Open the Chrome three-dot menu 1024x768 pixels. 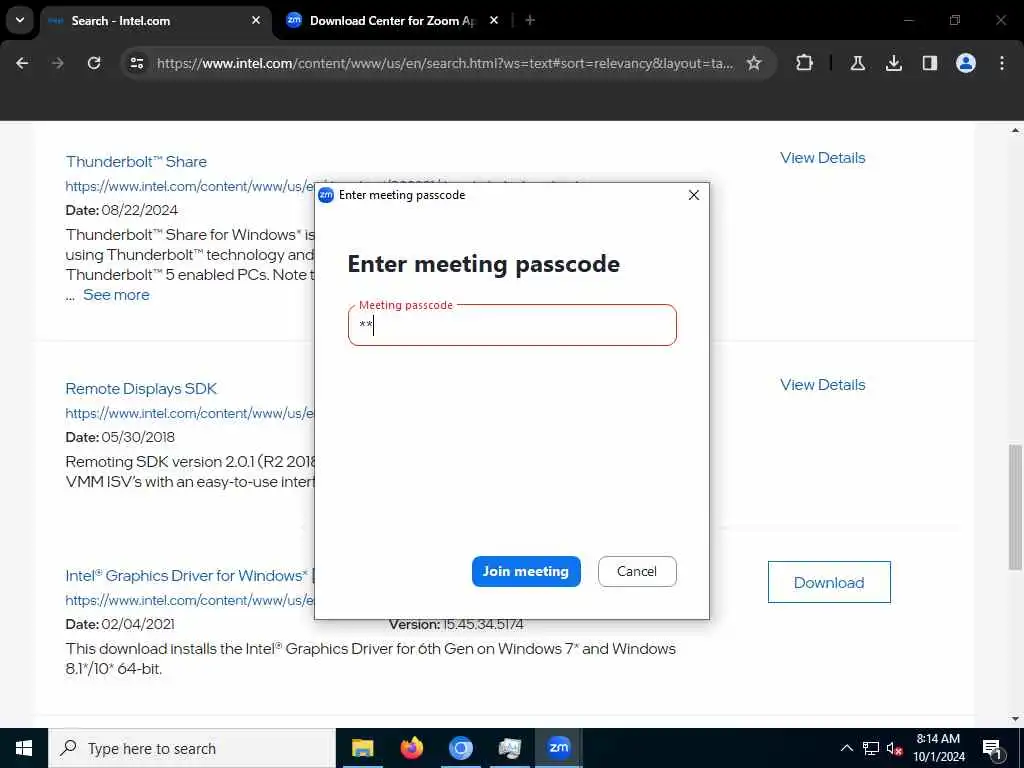tap(1002, 63)
